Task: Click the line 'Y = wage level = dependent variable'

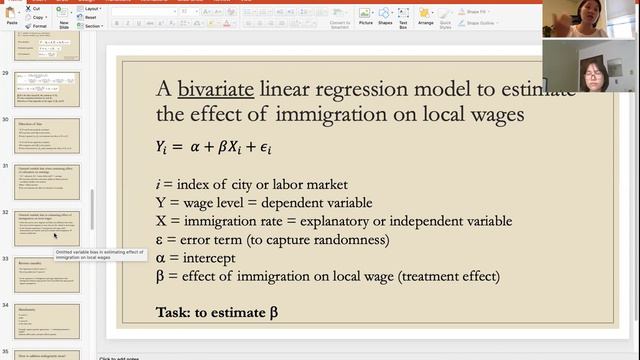Action: pyautogui.click(x=264, y=203)
